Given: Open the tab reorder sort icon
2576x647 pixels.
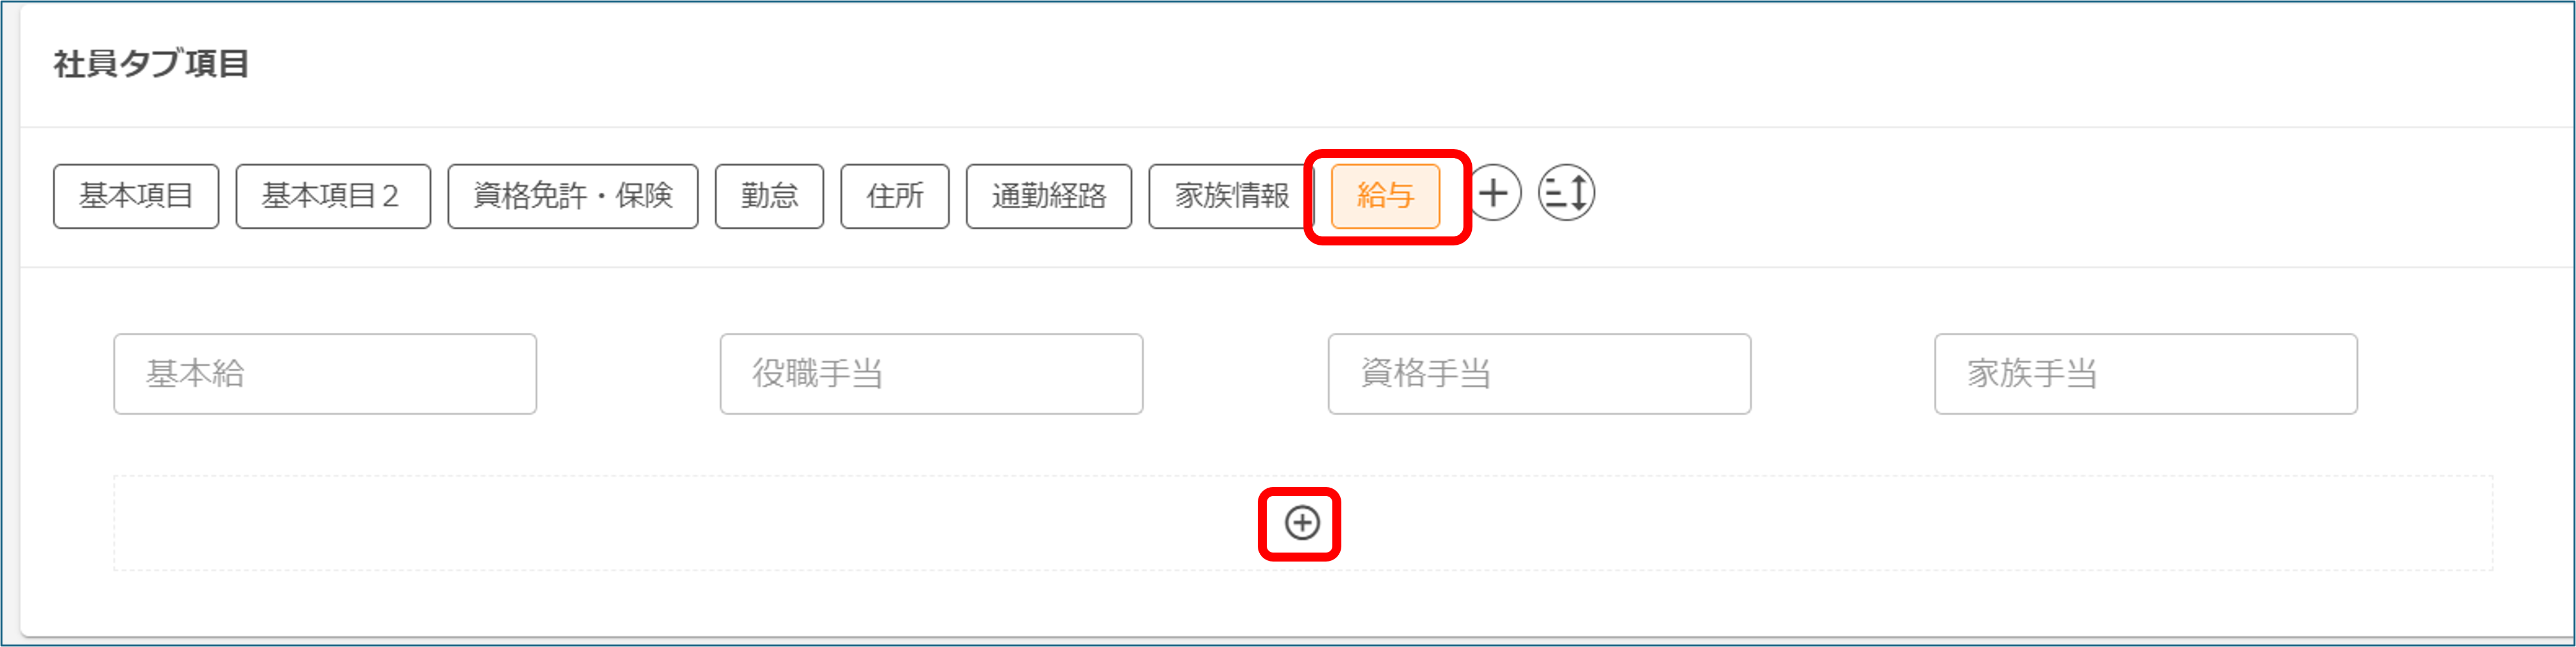Looking at the screenshot, I should pos(1566,193).
